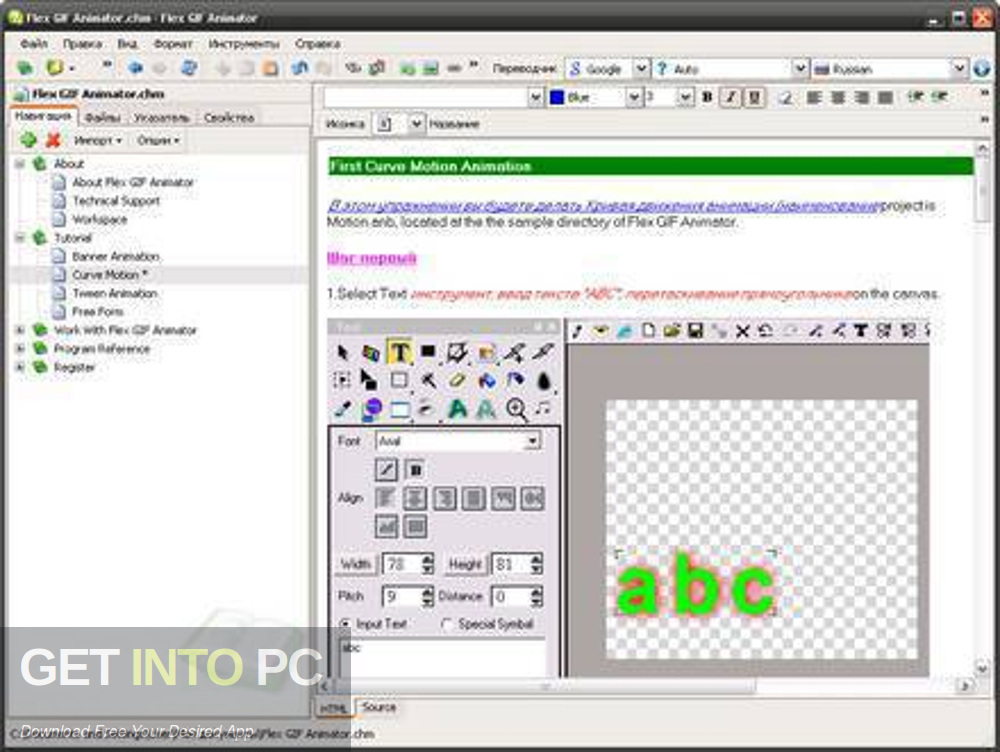Click the green plus add-topic icon
Viewport: 1000px width, 752px height.
point(28,140)
